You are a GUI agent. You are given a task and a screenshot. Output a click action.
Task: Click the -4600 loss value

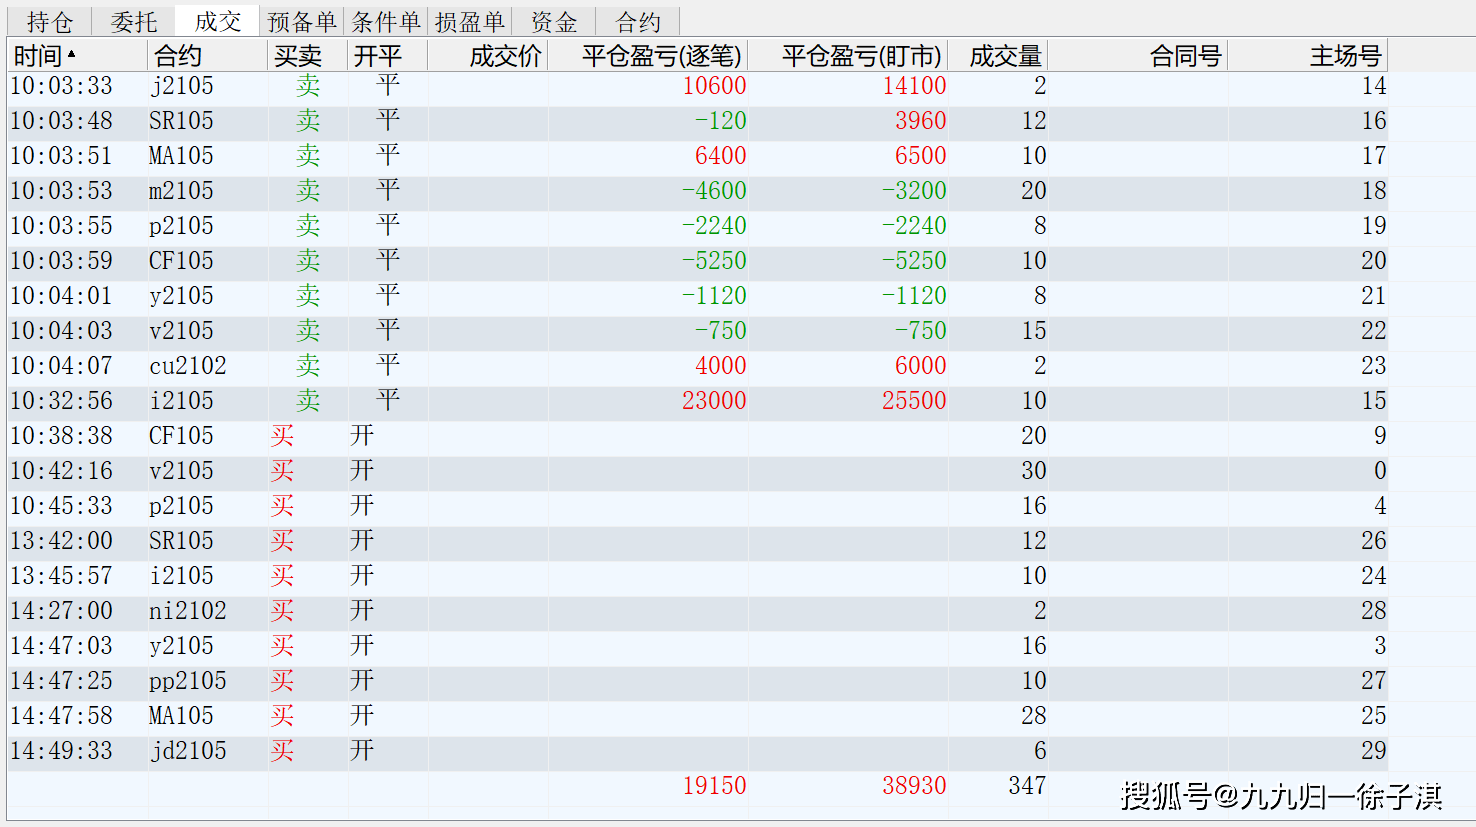[714, 191]
